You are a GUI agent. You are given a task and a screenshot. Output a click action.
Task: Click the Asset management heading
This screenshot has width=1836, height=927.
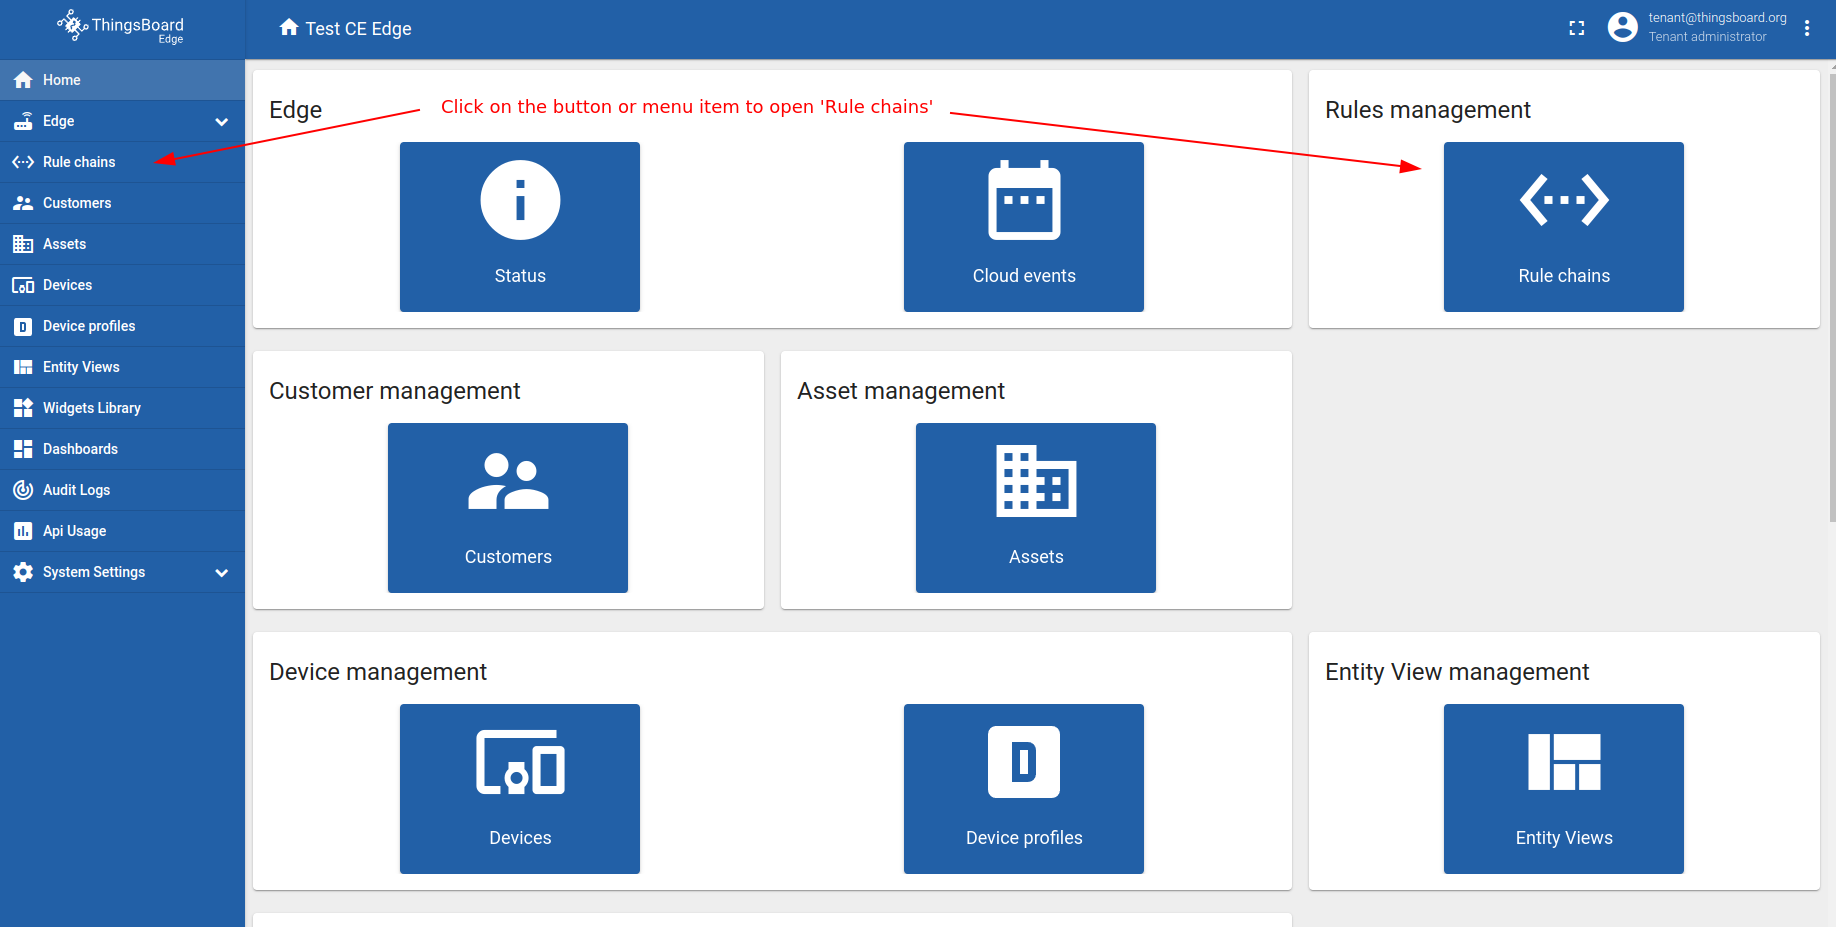[x=901, y=391]
